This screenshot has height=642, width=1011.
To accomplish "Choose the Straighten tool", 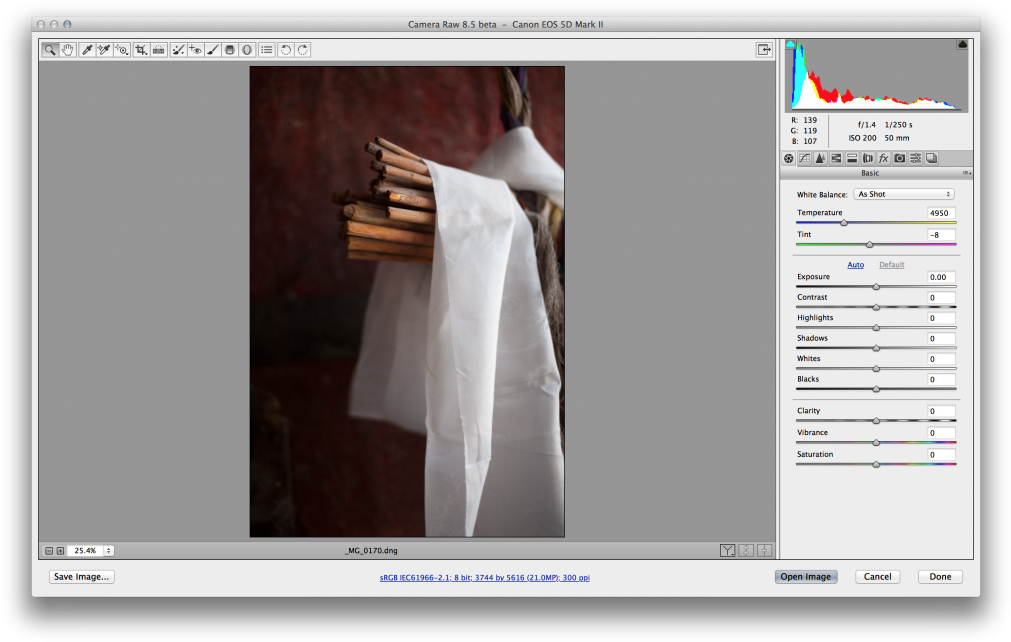I will coord(159,49).
